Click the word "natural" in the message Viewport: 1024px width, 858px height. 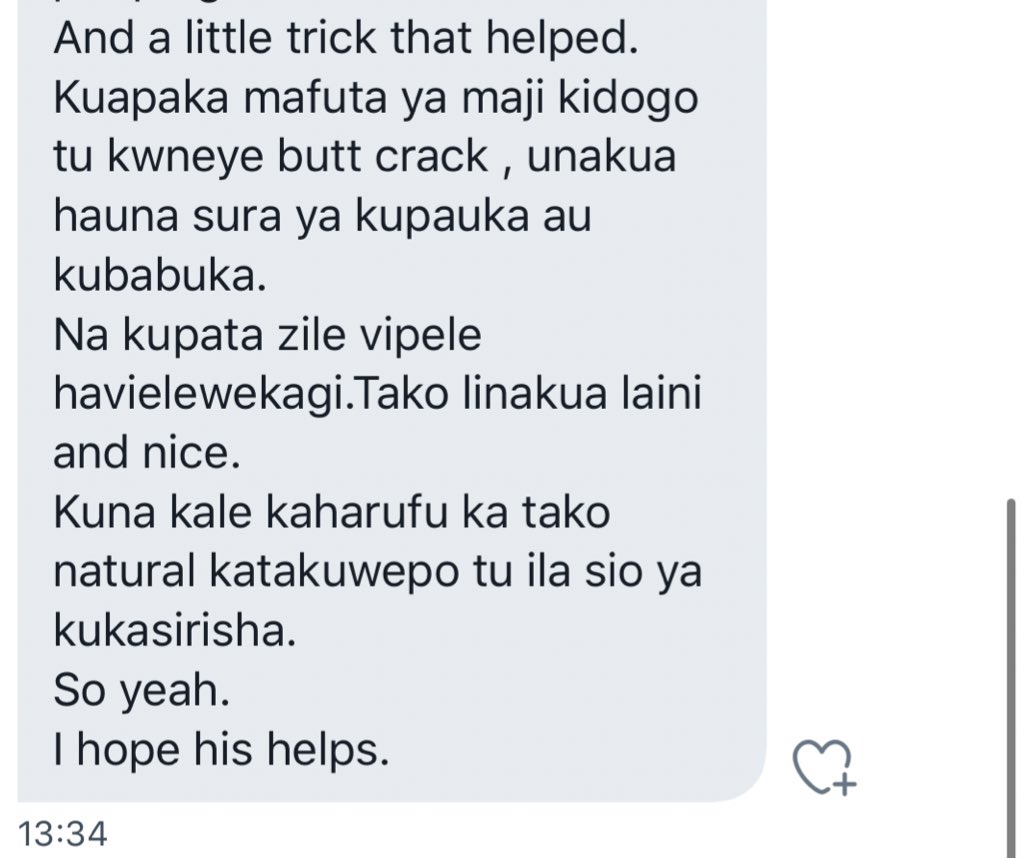(125, 571)
